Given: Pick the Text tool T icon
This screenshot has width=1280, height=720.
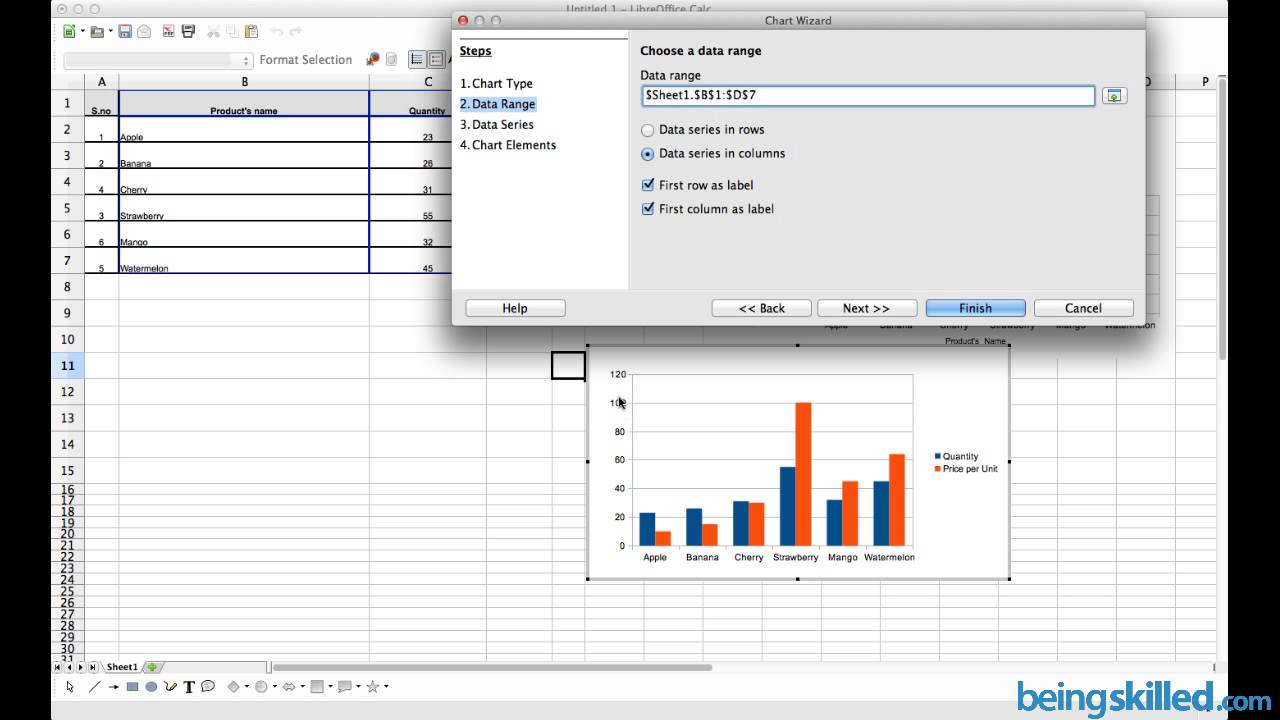Looking at the screenshot, I should 189,686.
